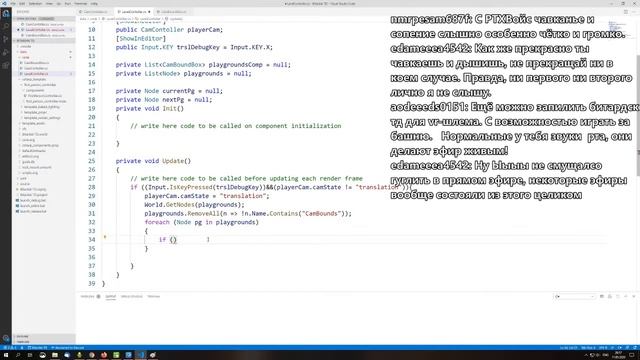The width and height of the screenshot is (640, 360).
Task: Click line and column indicator in status bar
Action: 569,348
